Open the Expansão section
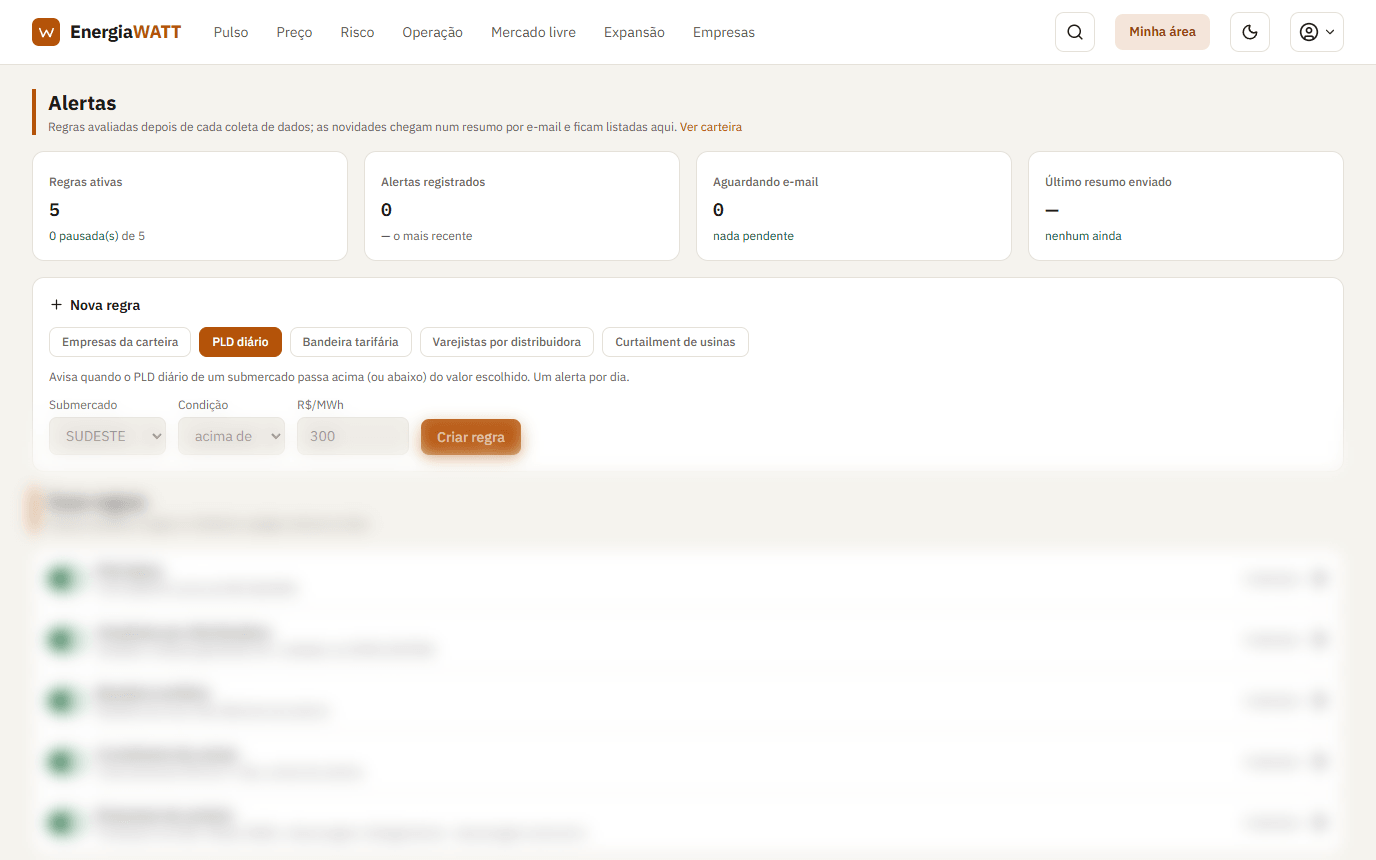 point(634,32)
